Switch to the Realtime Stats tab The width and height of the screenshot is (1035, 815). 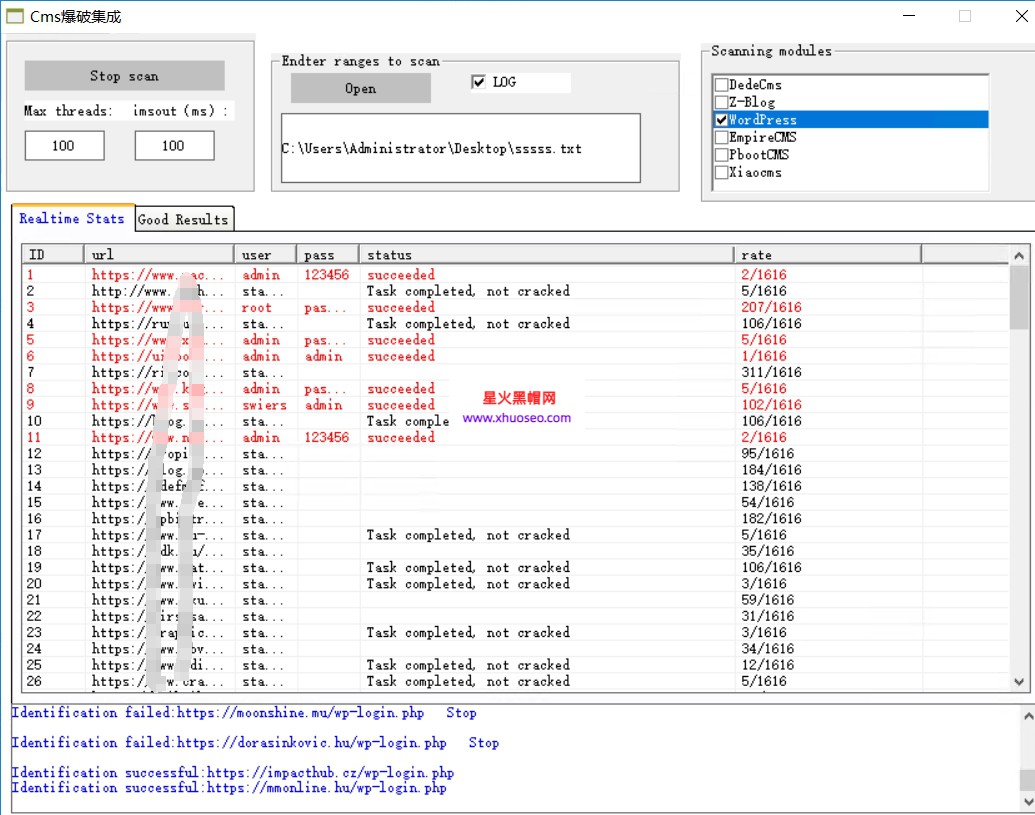tap(72, 218)
